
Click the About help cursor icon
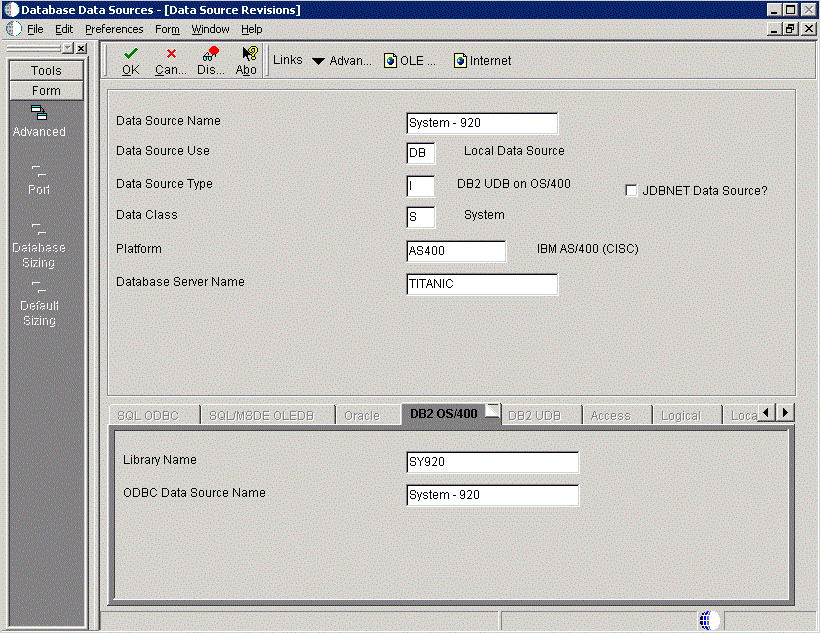pyautogui.click(x=248, y=54)
